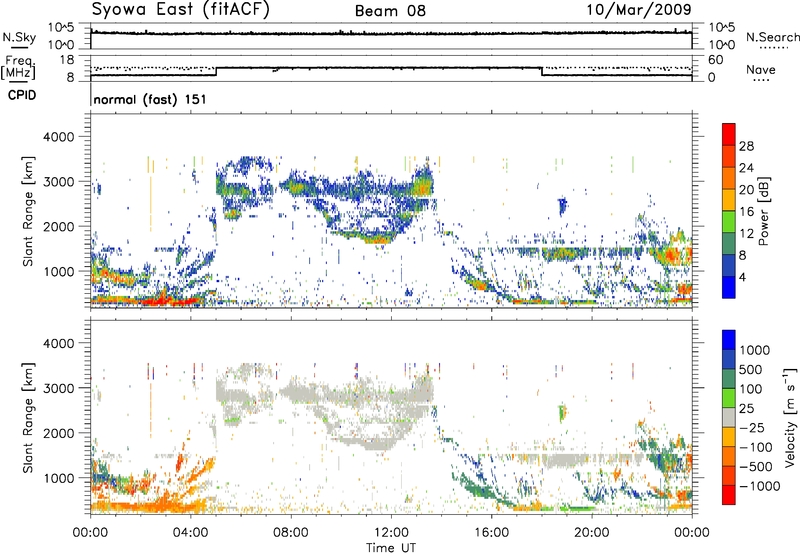This screenshot has height=554, width=800.
Task: Click the '4000' tick of power panel
Action: [x=58, y=137]
